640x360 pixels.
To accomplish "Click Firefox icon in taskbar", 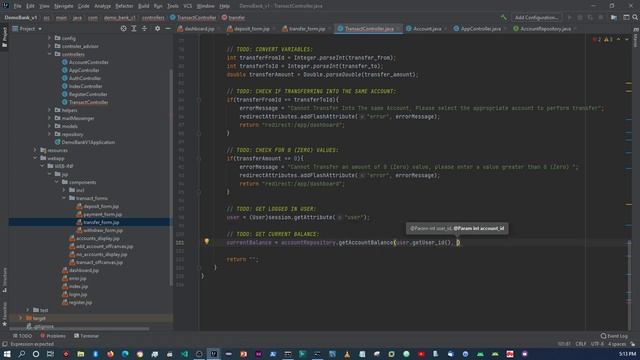I will pyautogui.click(x=110, y=354).
